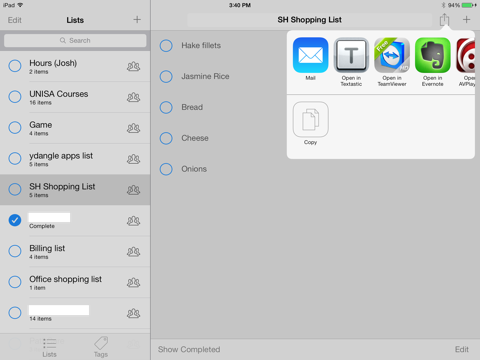480x360 pixels.
Task: Tap the Wi-Fi indicator in status bar
Action: point(20,5)
